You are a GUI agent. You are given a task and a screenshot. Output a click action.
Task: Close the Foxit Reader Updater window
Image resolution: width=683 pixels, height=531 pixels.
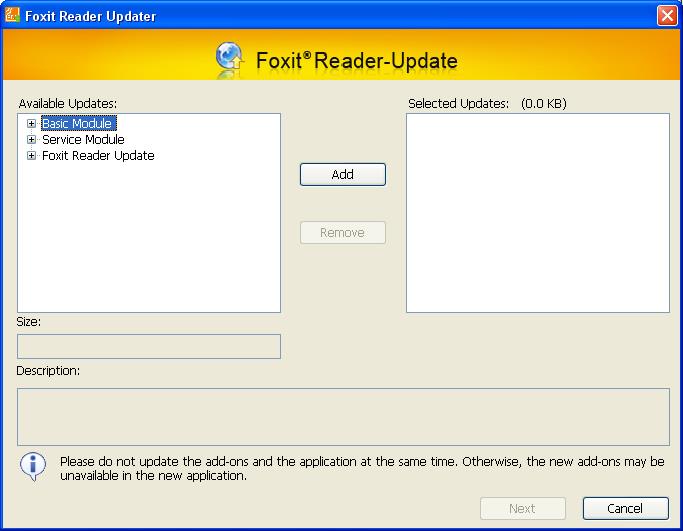[x=667, y=16]
